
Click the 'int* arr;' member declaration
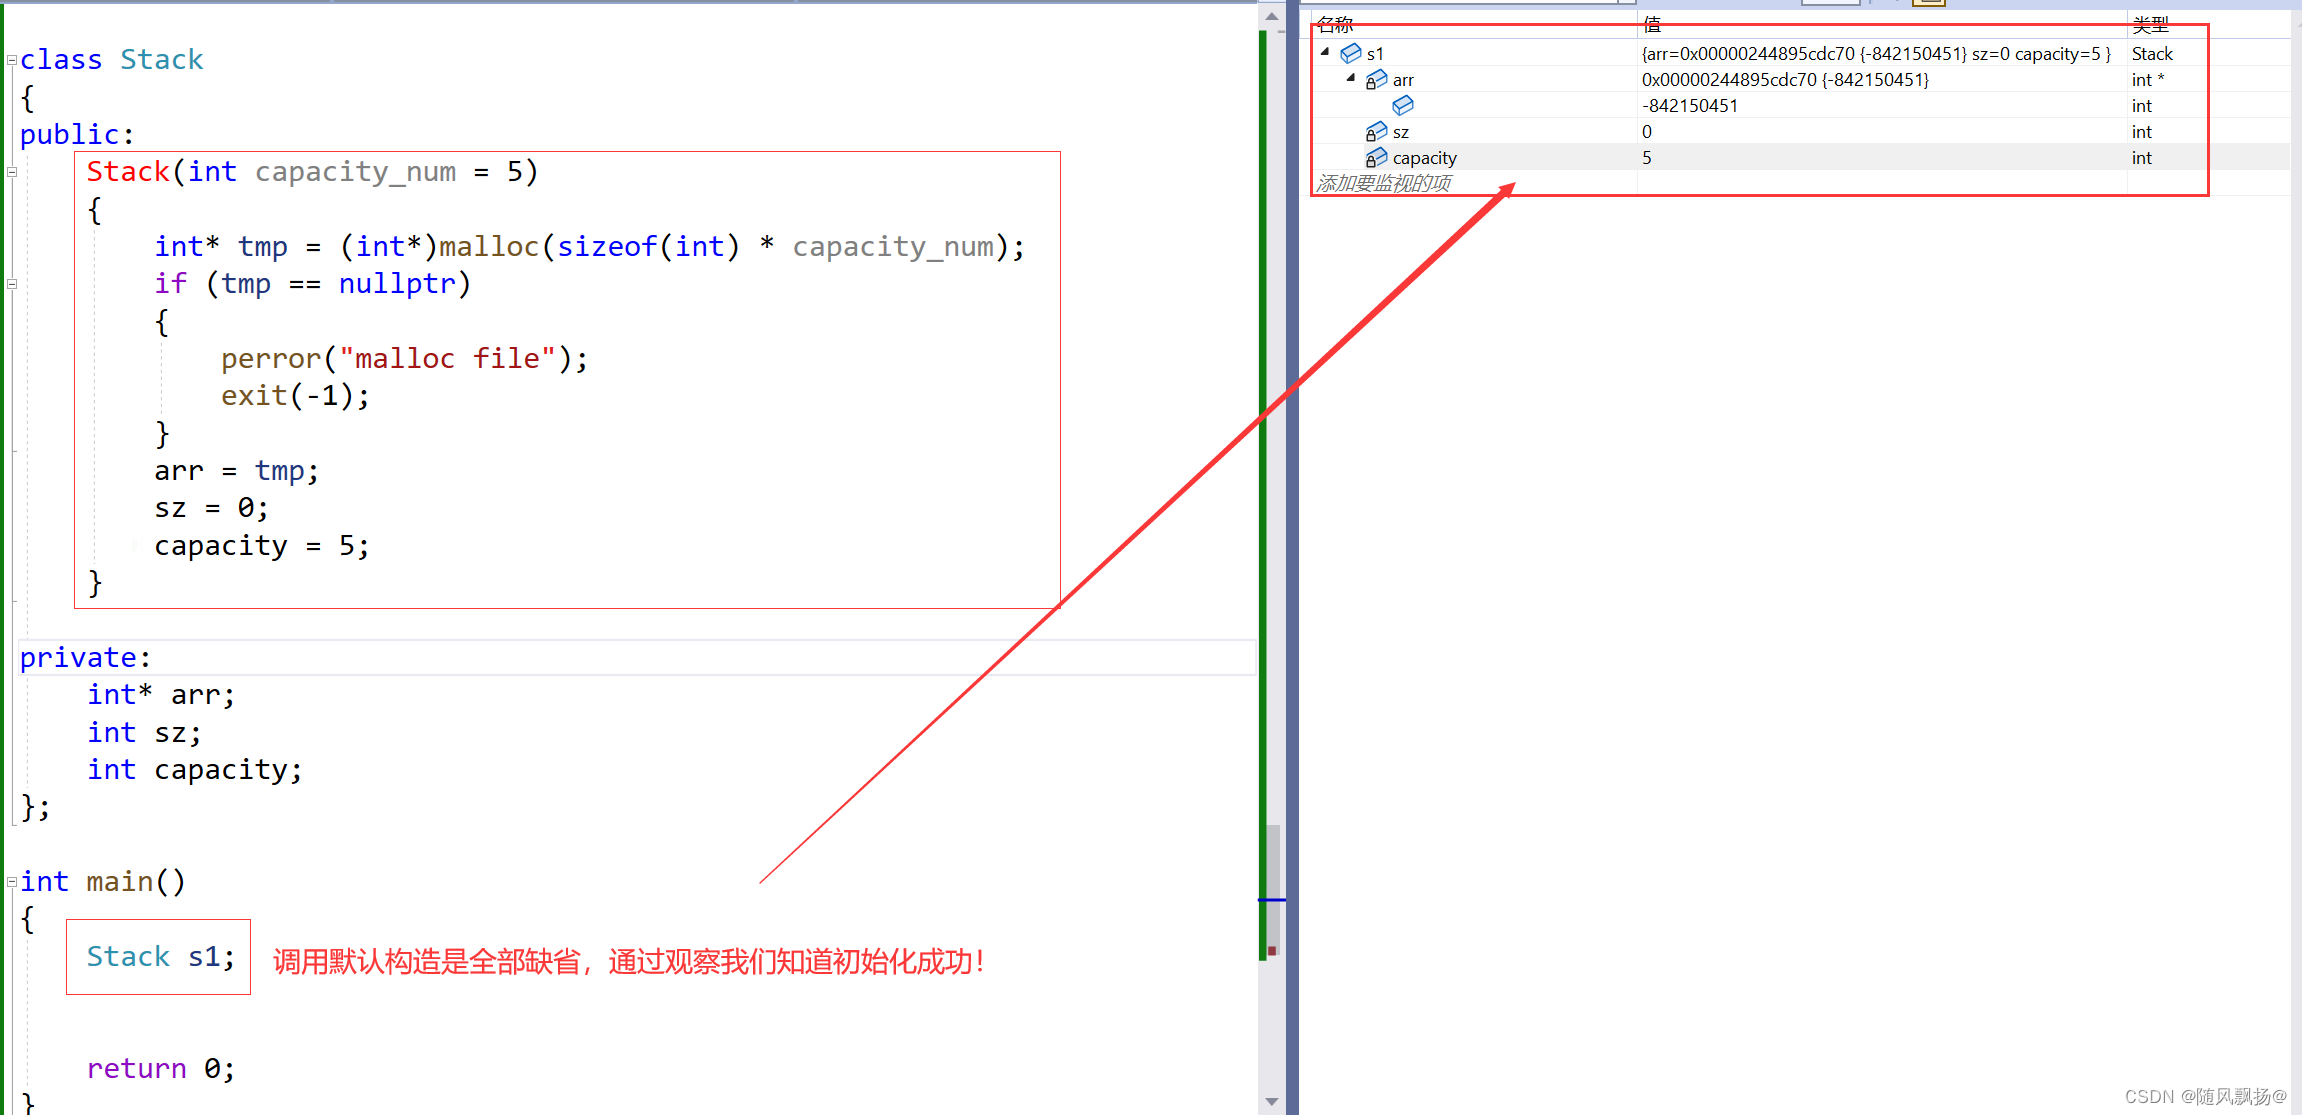(161, 694)
